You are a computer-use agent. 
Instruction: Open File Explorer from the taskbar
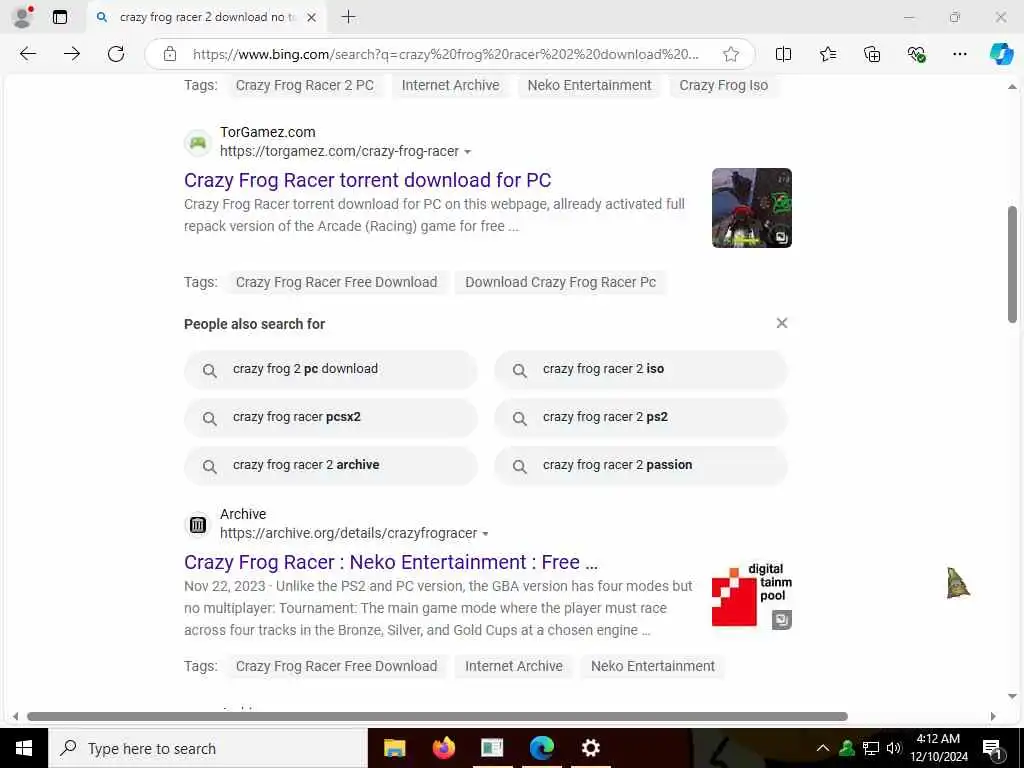coord(394,748)
